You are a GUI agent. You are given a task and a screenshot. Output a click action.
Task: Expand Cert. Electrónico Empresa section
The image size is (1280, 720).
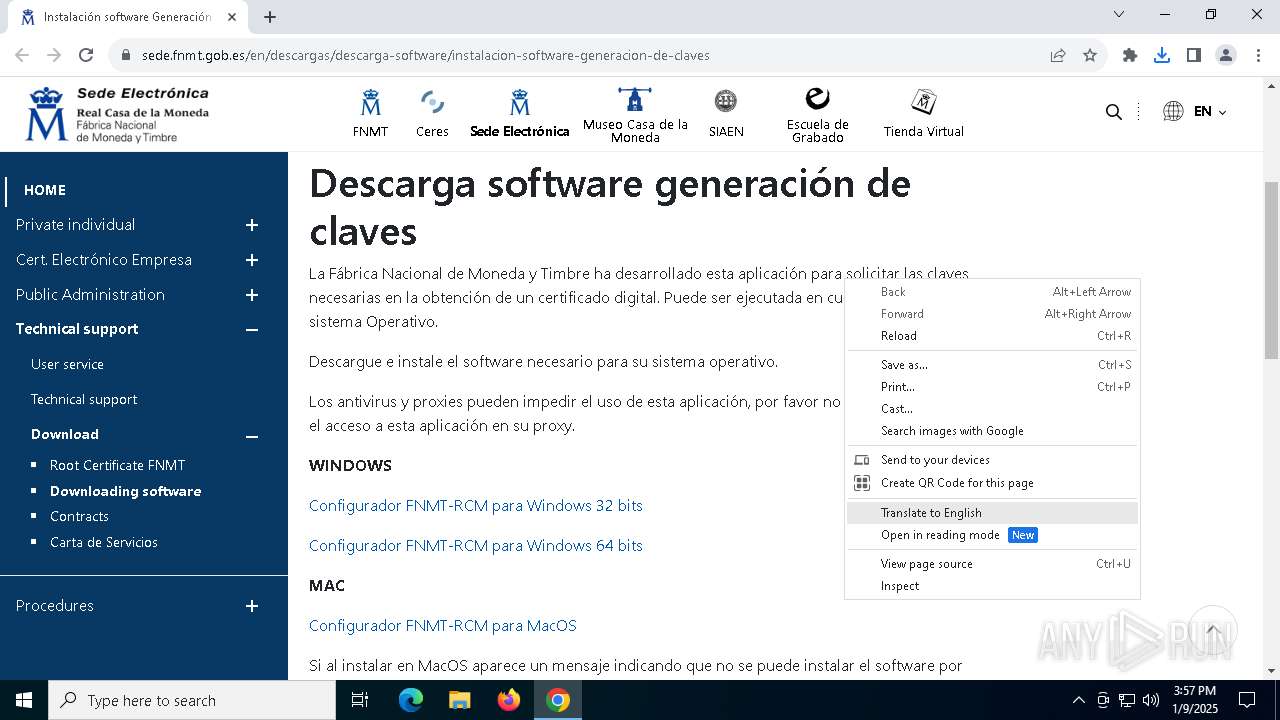252,260
